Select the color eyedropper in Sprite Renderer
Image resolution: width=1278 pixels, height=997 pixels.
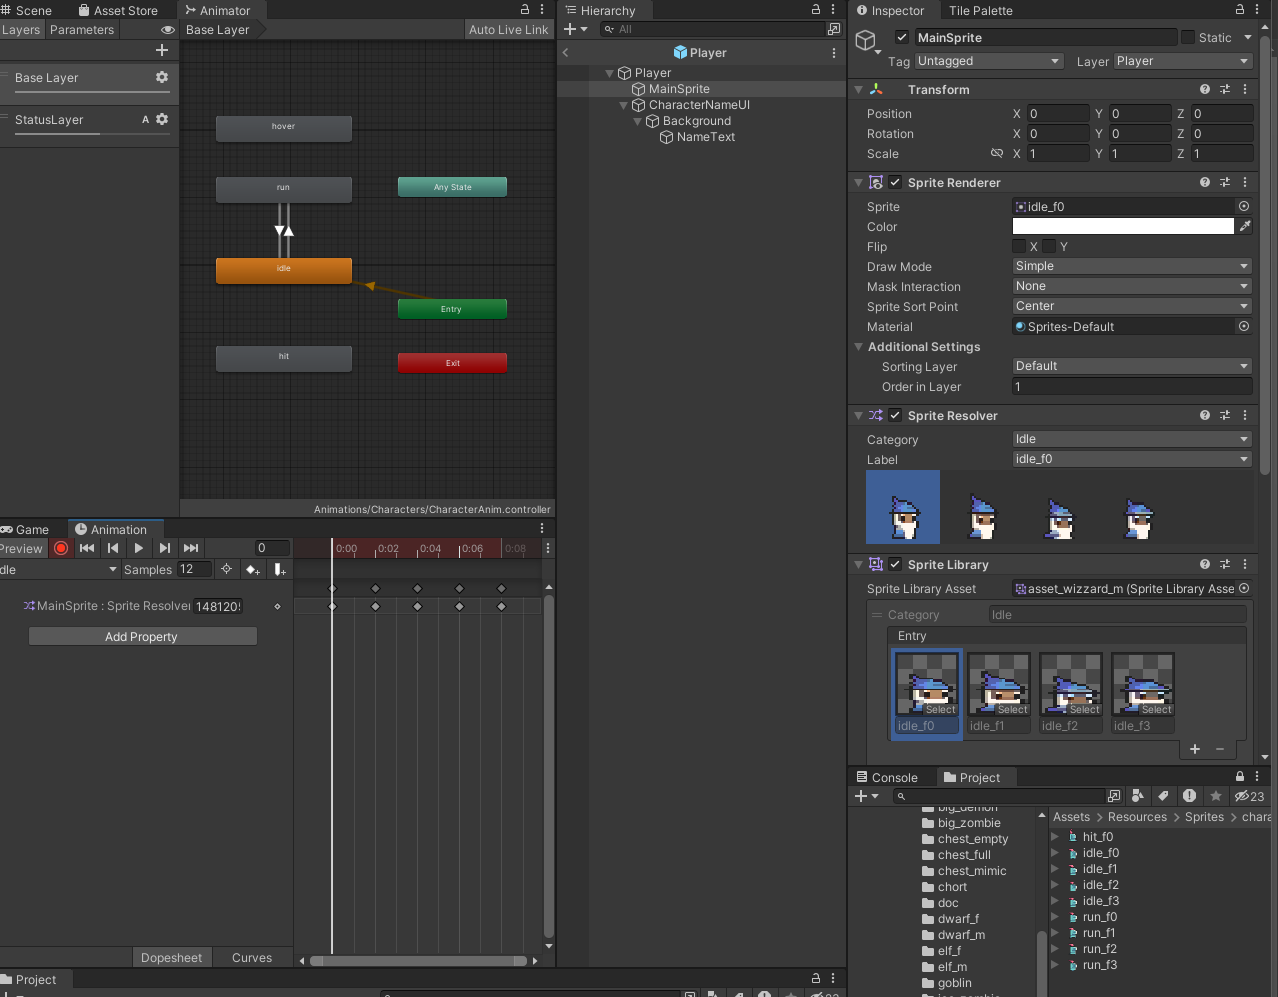click(1244, 226)
